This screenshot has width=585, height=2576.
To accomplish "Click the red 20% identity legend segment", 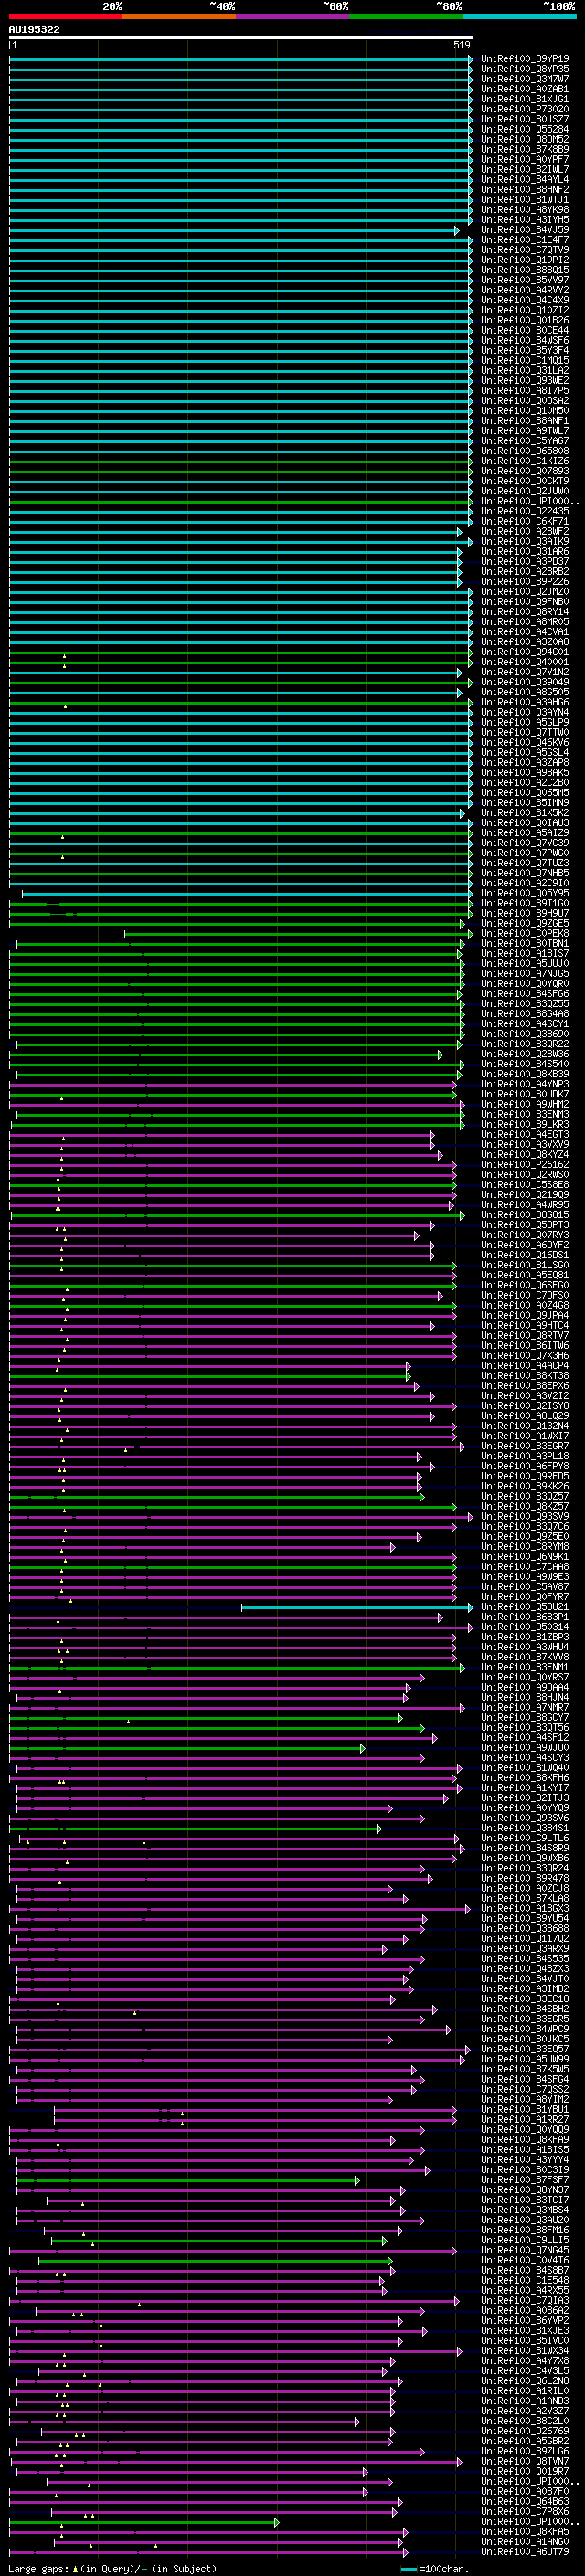I will 65,16.
